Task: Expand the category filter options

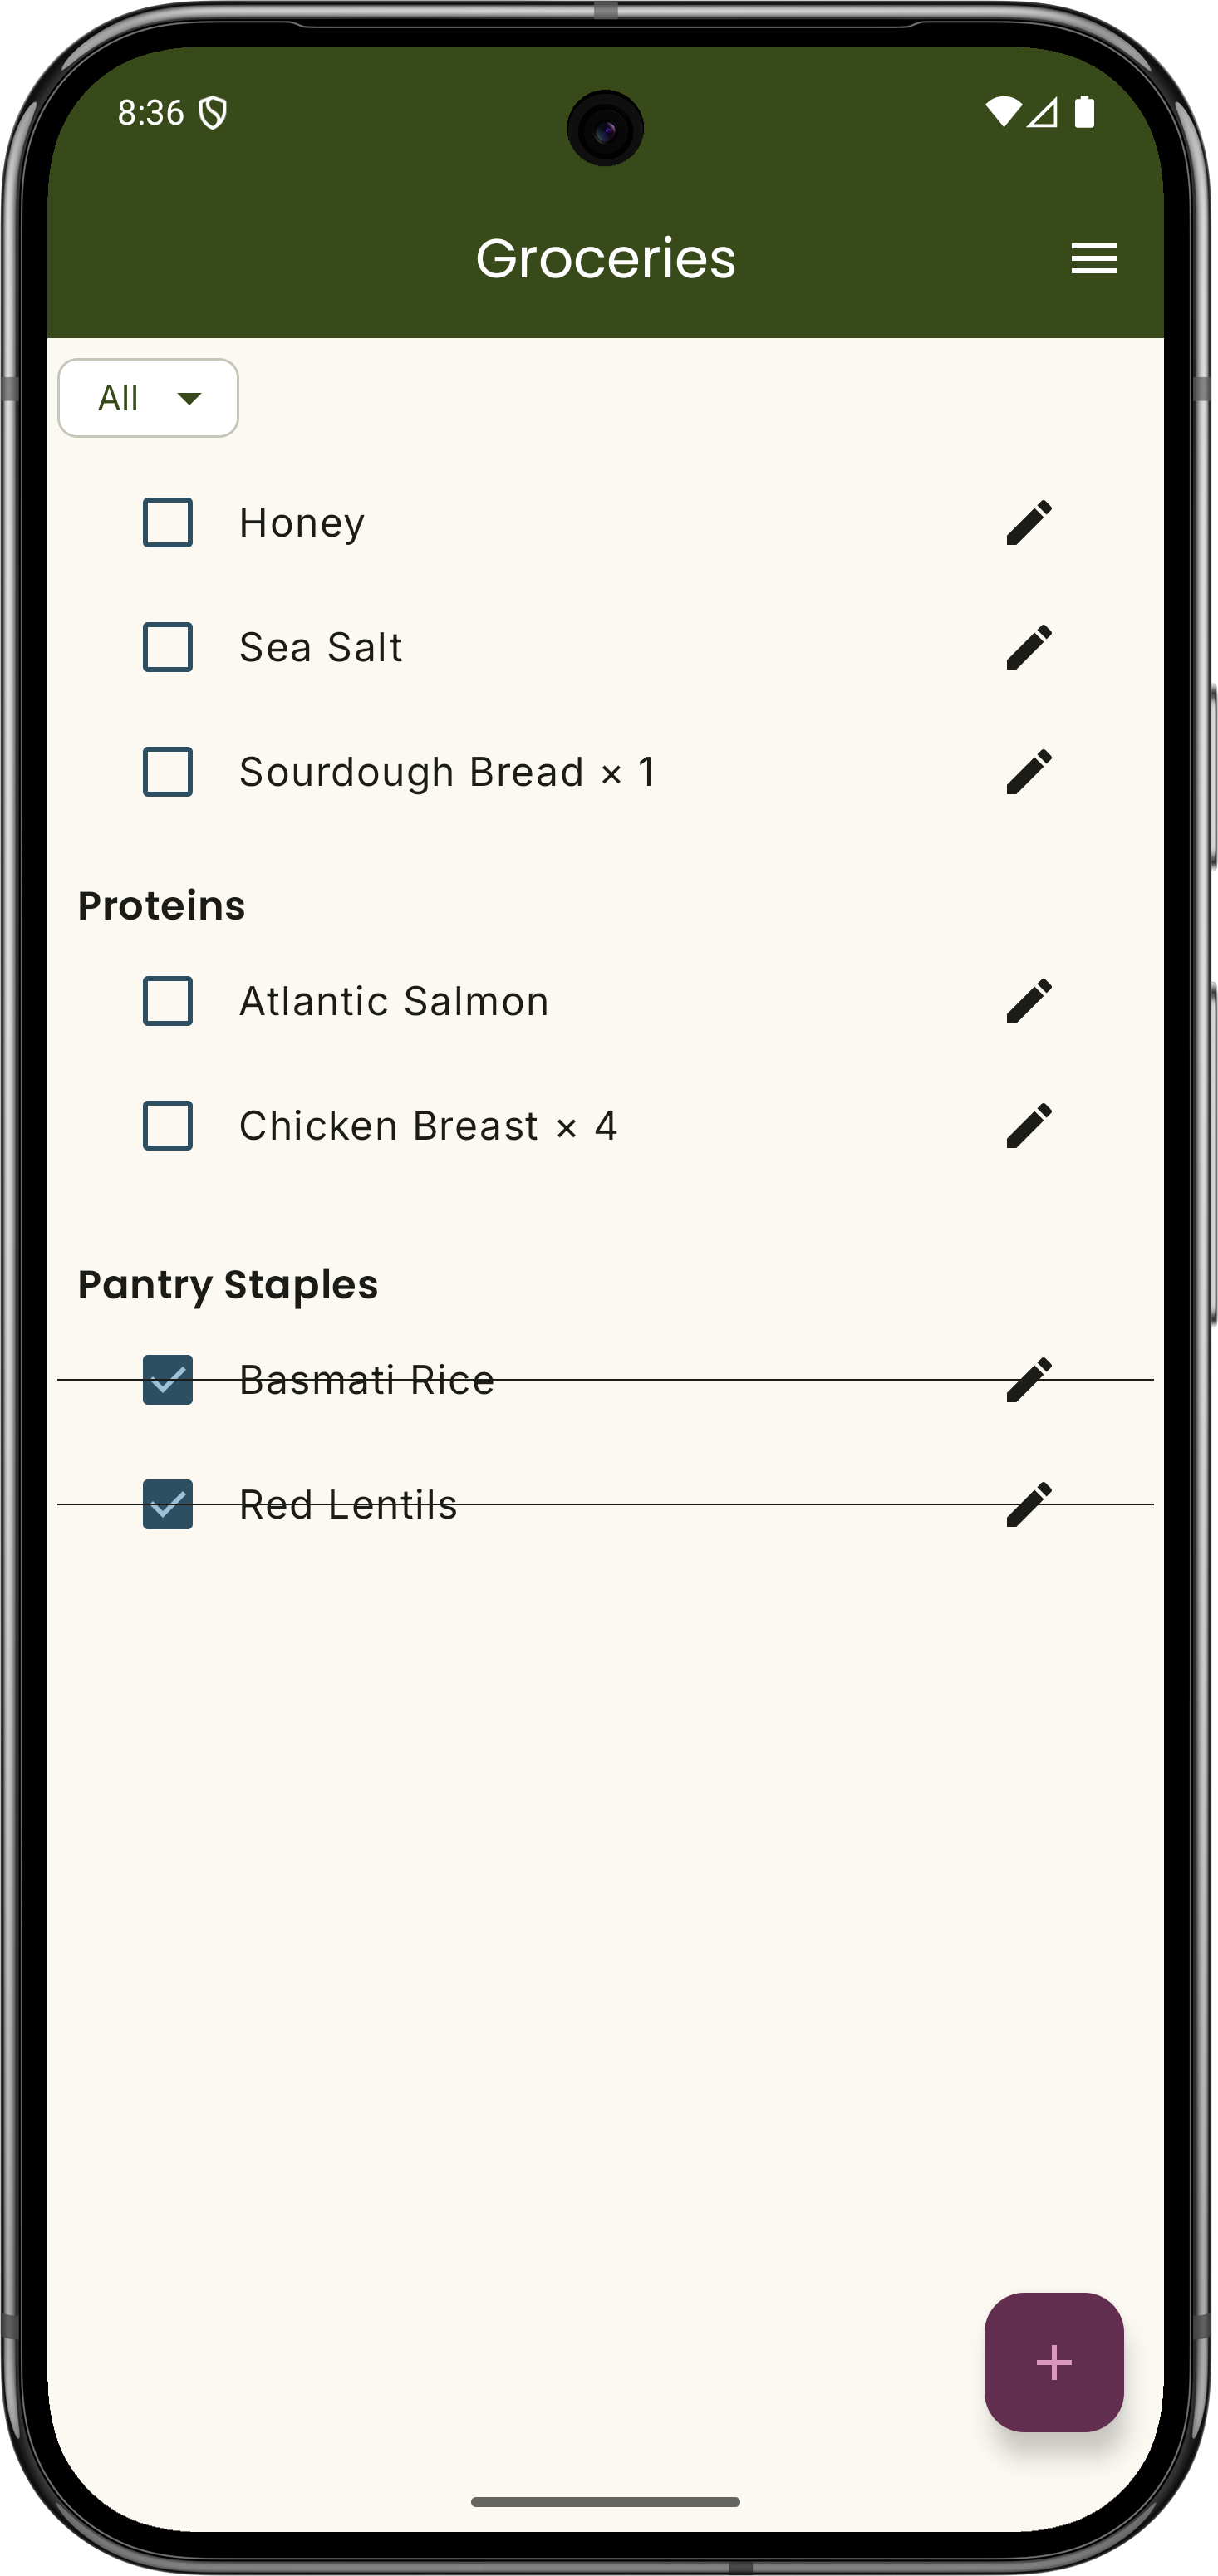Action: click(148, 397)
